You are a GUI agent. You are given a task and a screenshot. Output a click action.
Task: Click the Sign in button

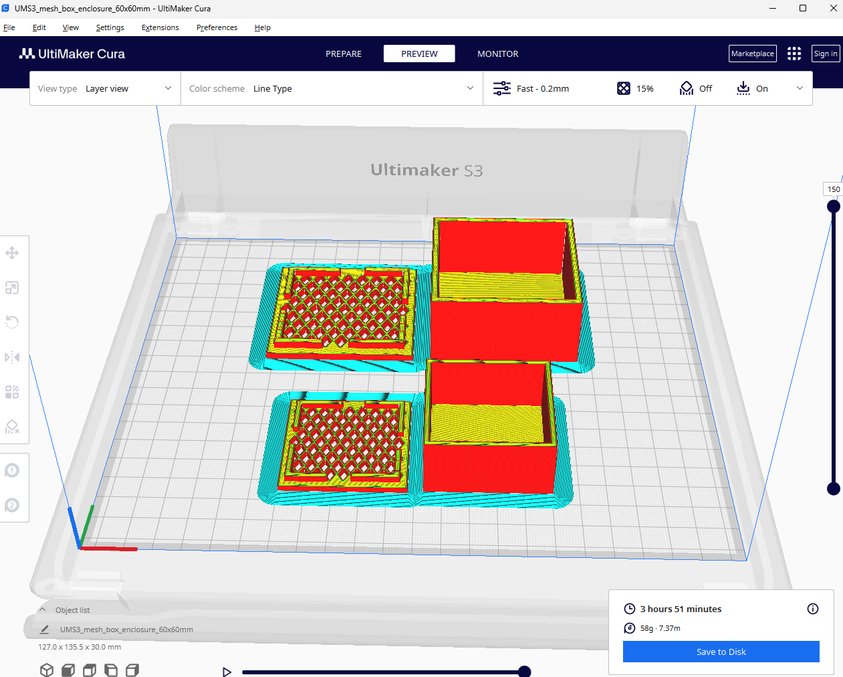(825, 54)
